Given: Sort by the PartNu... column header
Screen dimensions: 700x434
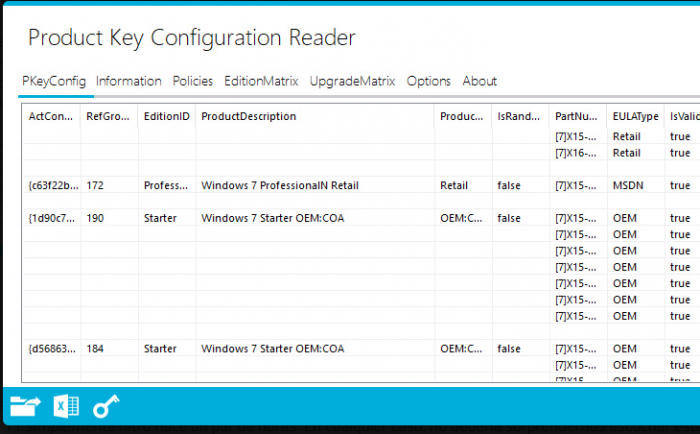Looking at the screenshot, I should click(578, 117).
